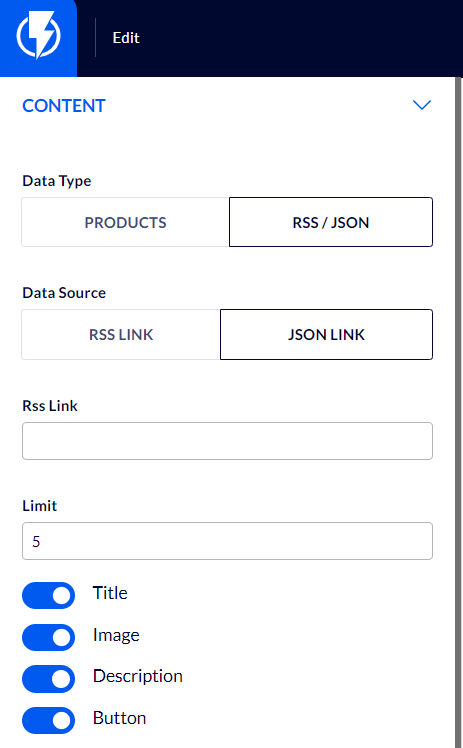Click the Button label text

pos(120,718)
